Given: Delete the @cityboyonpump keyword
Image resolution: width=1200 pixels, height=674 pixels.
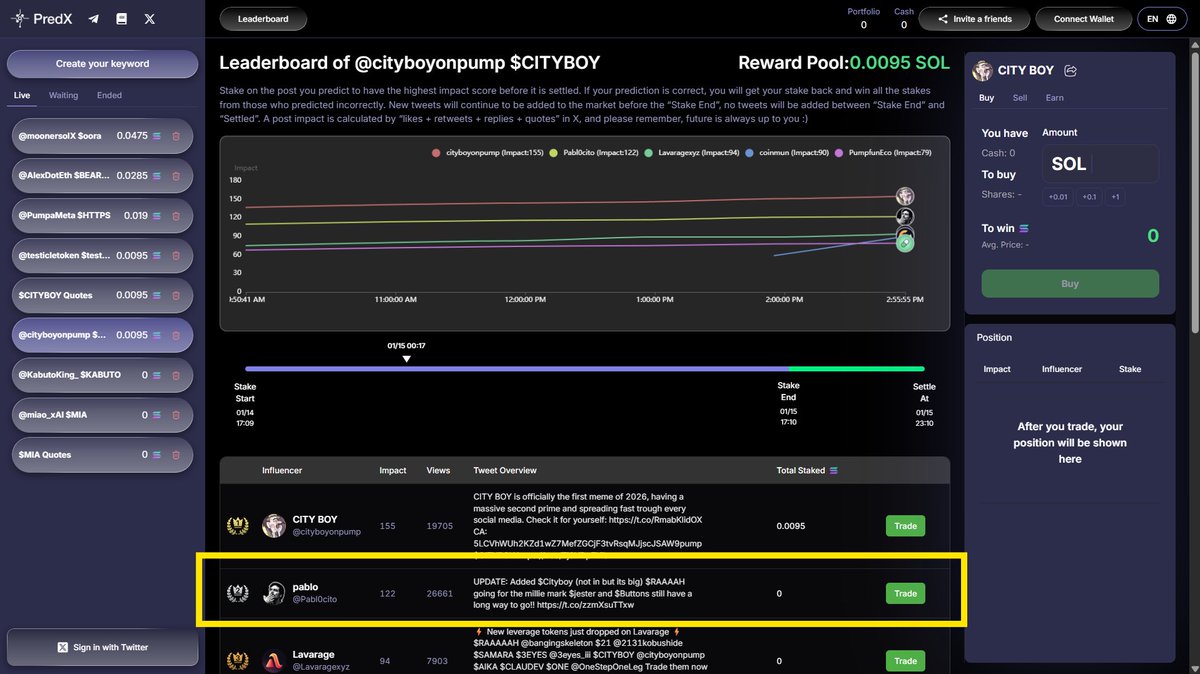Looking at the screenshot, I should pos(176,335).
